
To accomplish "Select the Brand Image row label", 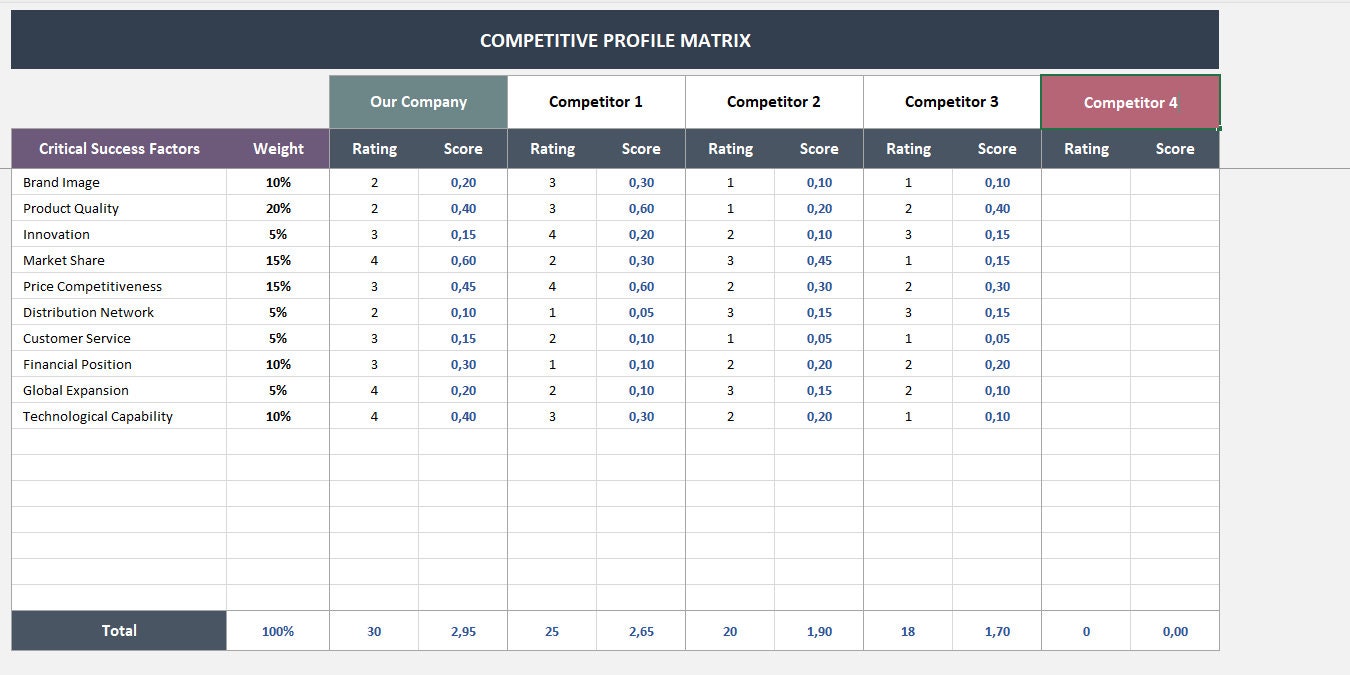I will [62, 182].
